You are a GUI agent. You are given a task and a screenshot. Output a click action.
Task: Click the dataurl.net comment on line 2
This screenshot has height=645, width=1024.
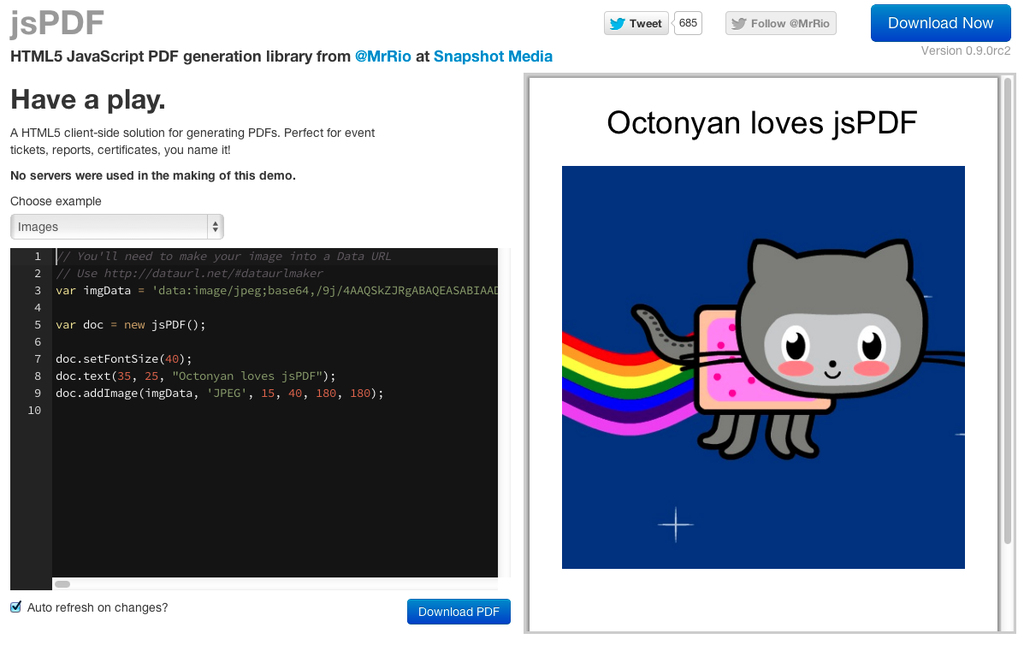[189, 274]
